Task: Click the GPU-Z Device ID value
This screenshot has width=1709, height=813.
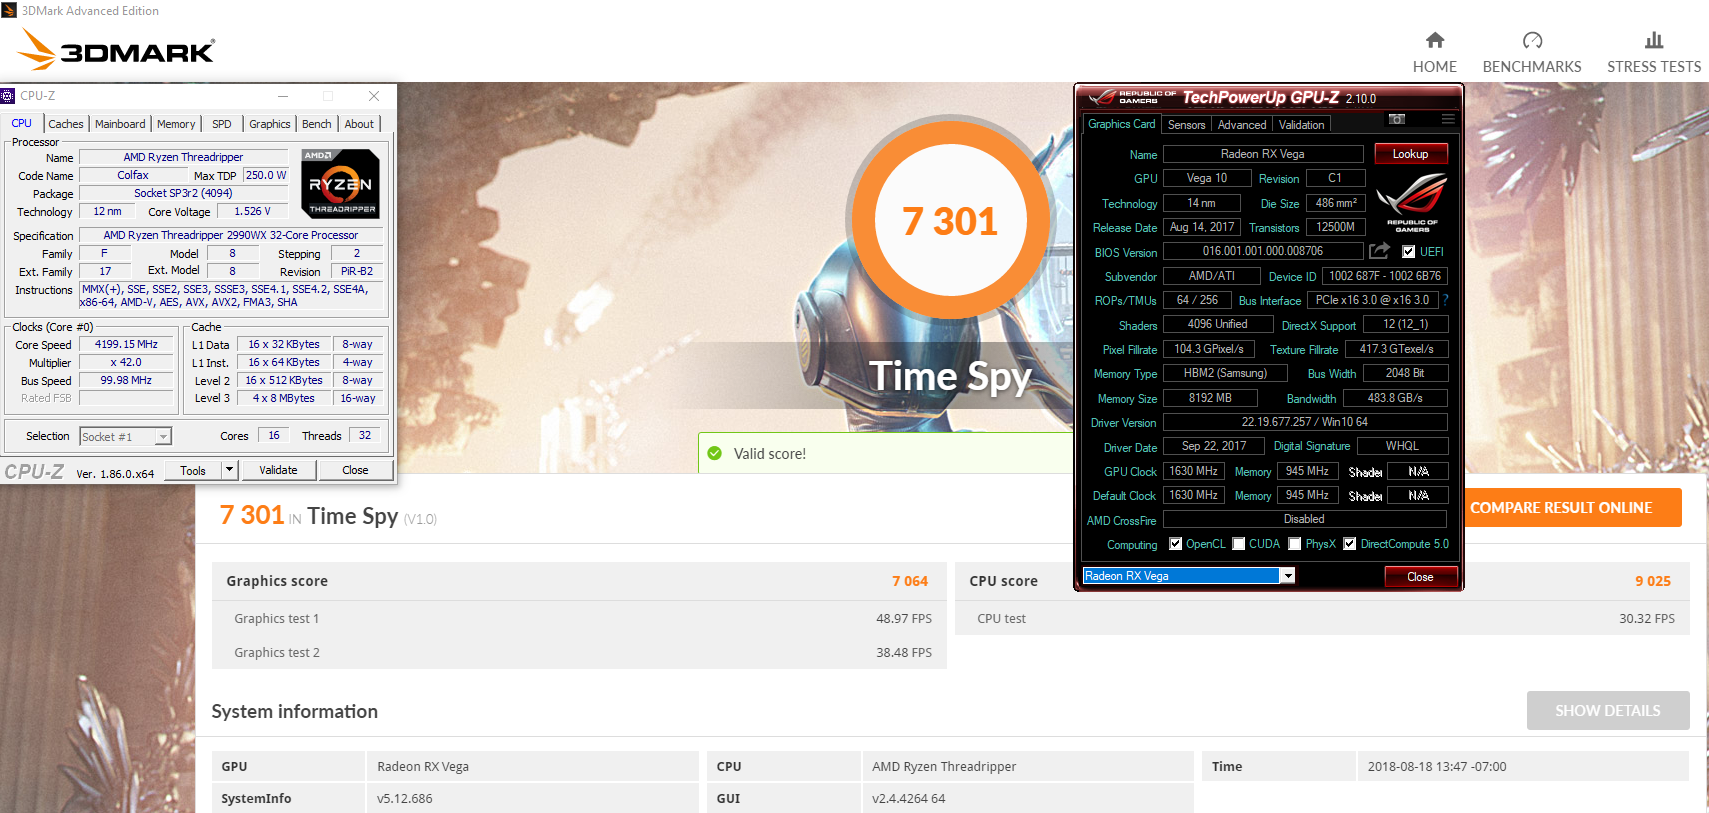Action: tap(1385, 276)
